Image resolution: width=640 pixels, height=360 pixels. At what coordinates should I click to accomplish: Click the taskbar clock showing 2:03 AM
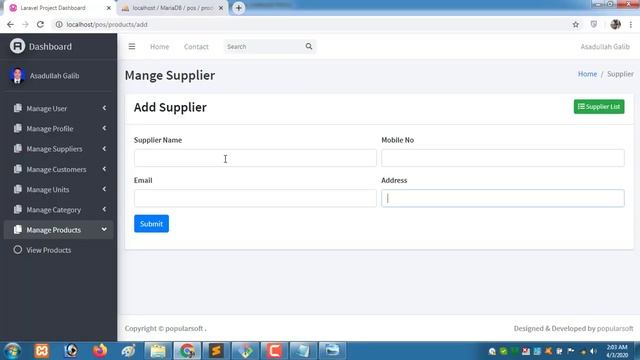click(x=617, y=351)
